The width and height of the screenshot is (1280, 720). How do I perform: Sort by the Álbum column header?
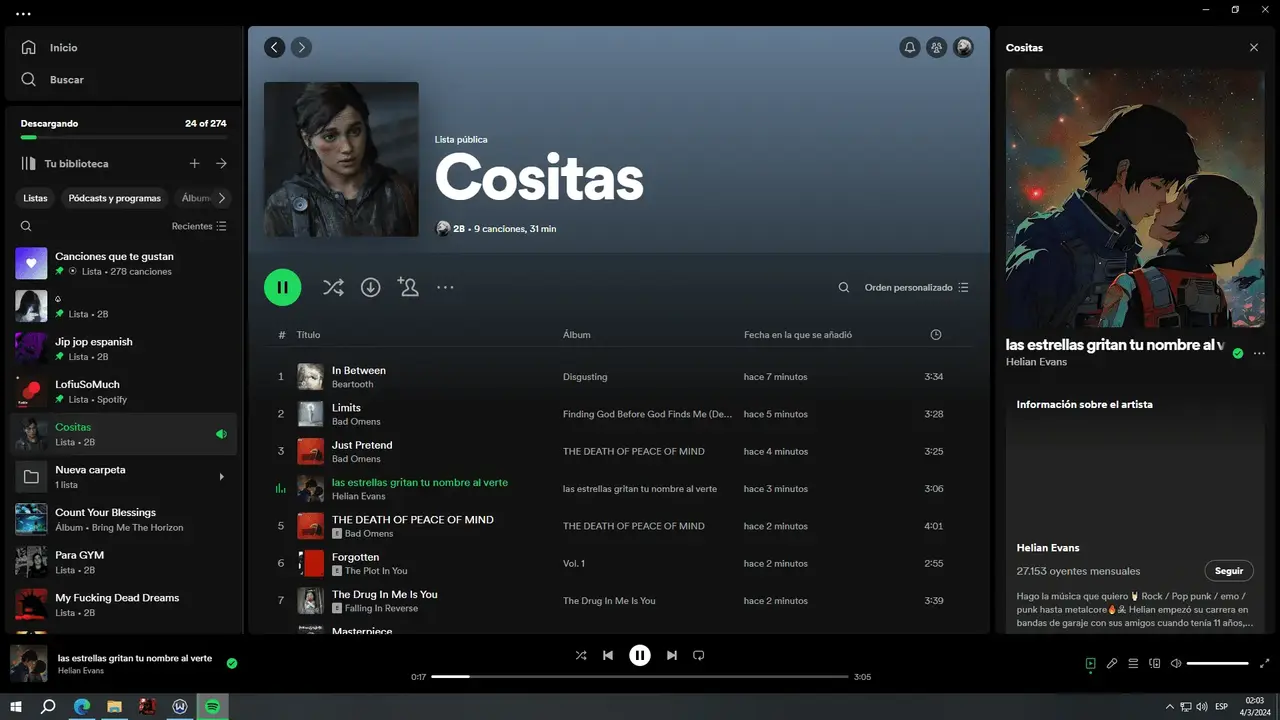[577, 335]
